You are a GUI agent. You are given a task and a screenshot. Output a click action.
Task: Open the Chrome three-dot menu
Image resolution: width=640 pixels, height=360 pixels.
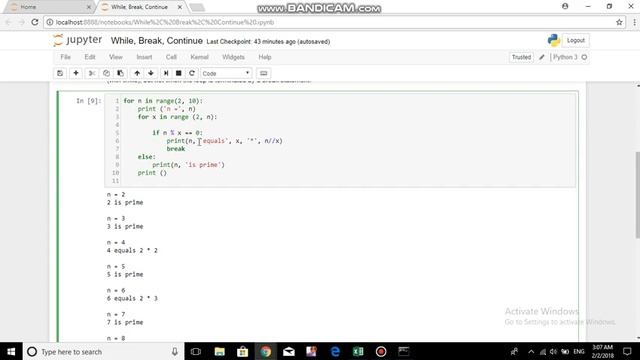click(x=634, y=22)
